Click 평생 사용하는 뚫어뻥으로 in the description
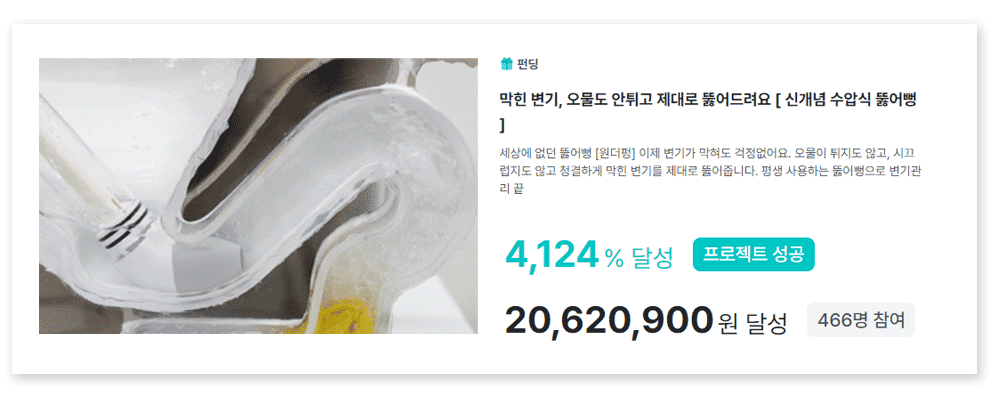 [x=821, y=171]
